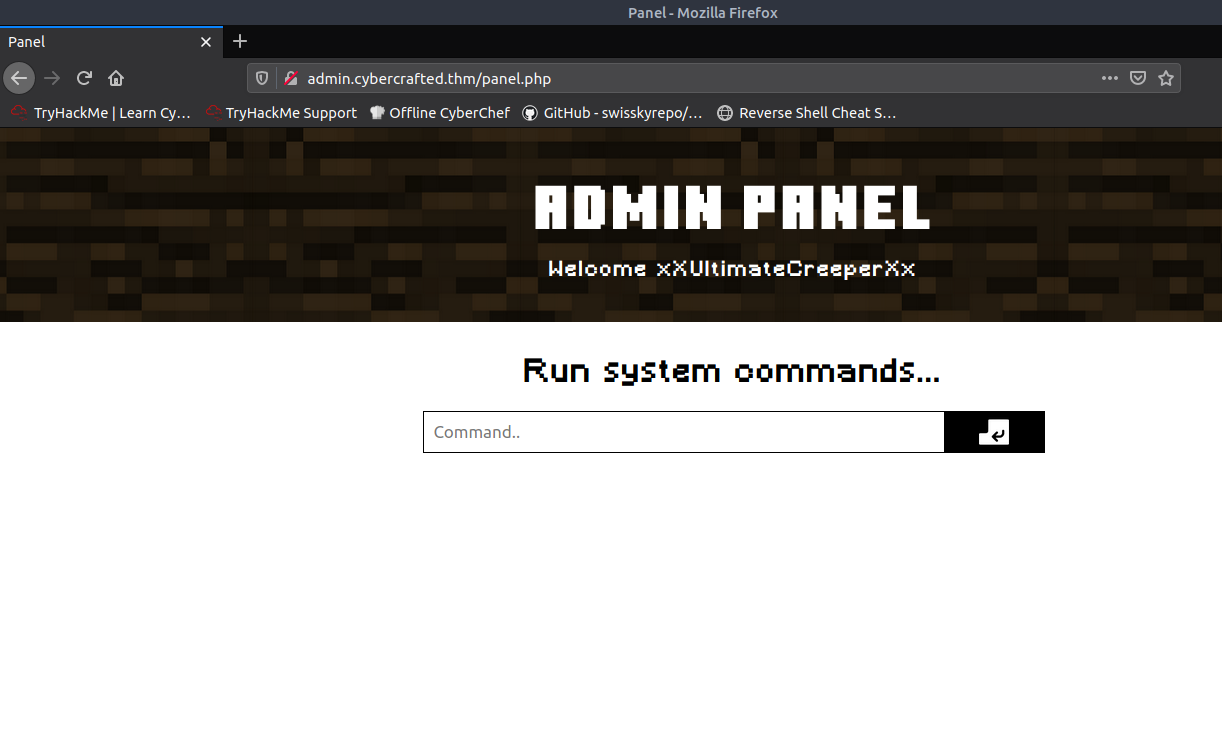Open the Reverse Shell Cheat Sheet bookmark
This screenshot has height=746, width=1222.
point(806,113)
